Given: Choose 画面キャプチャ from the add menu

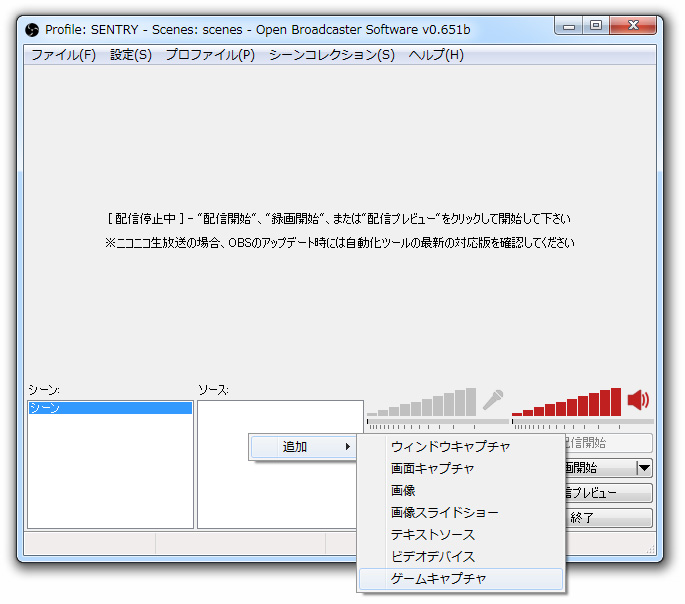Looking at the screenshot, I should [x=461, y=468].
